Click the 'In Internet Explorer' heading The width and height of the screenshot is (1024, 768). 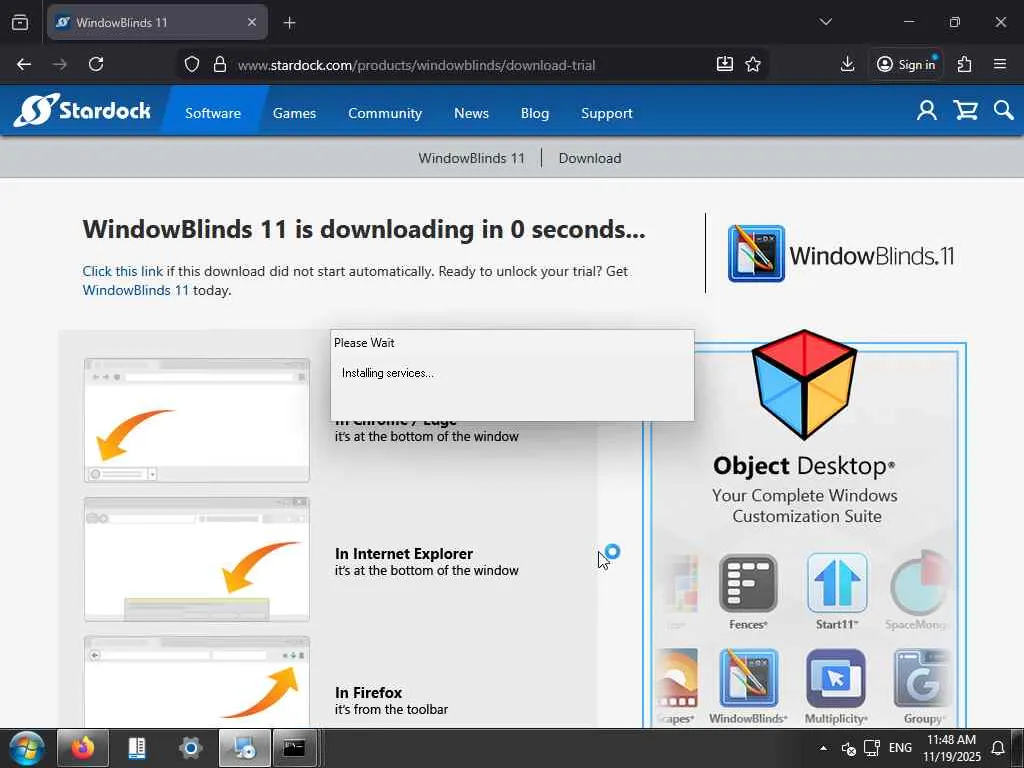404,553
